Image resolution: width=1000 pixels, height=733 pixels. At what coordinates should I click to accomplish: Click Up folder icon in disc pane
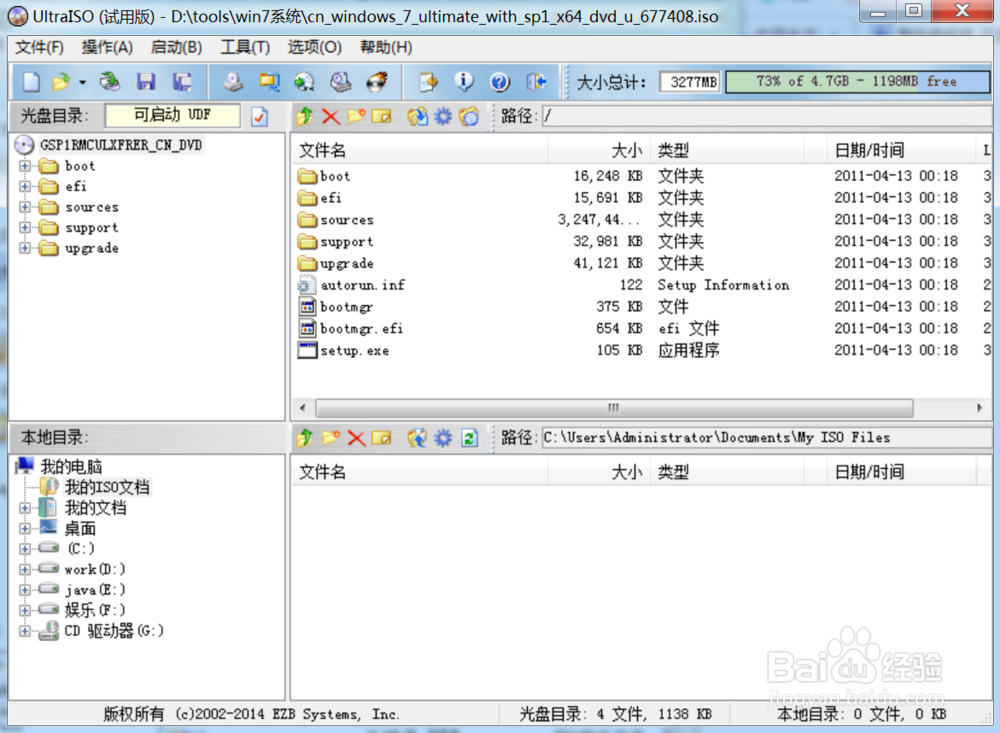[x=305, y=116]
